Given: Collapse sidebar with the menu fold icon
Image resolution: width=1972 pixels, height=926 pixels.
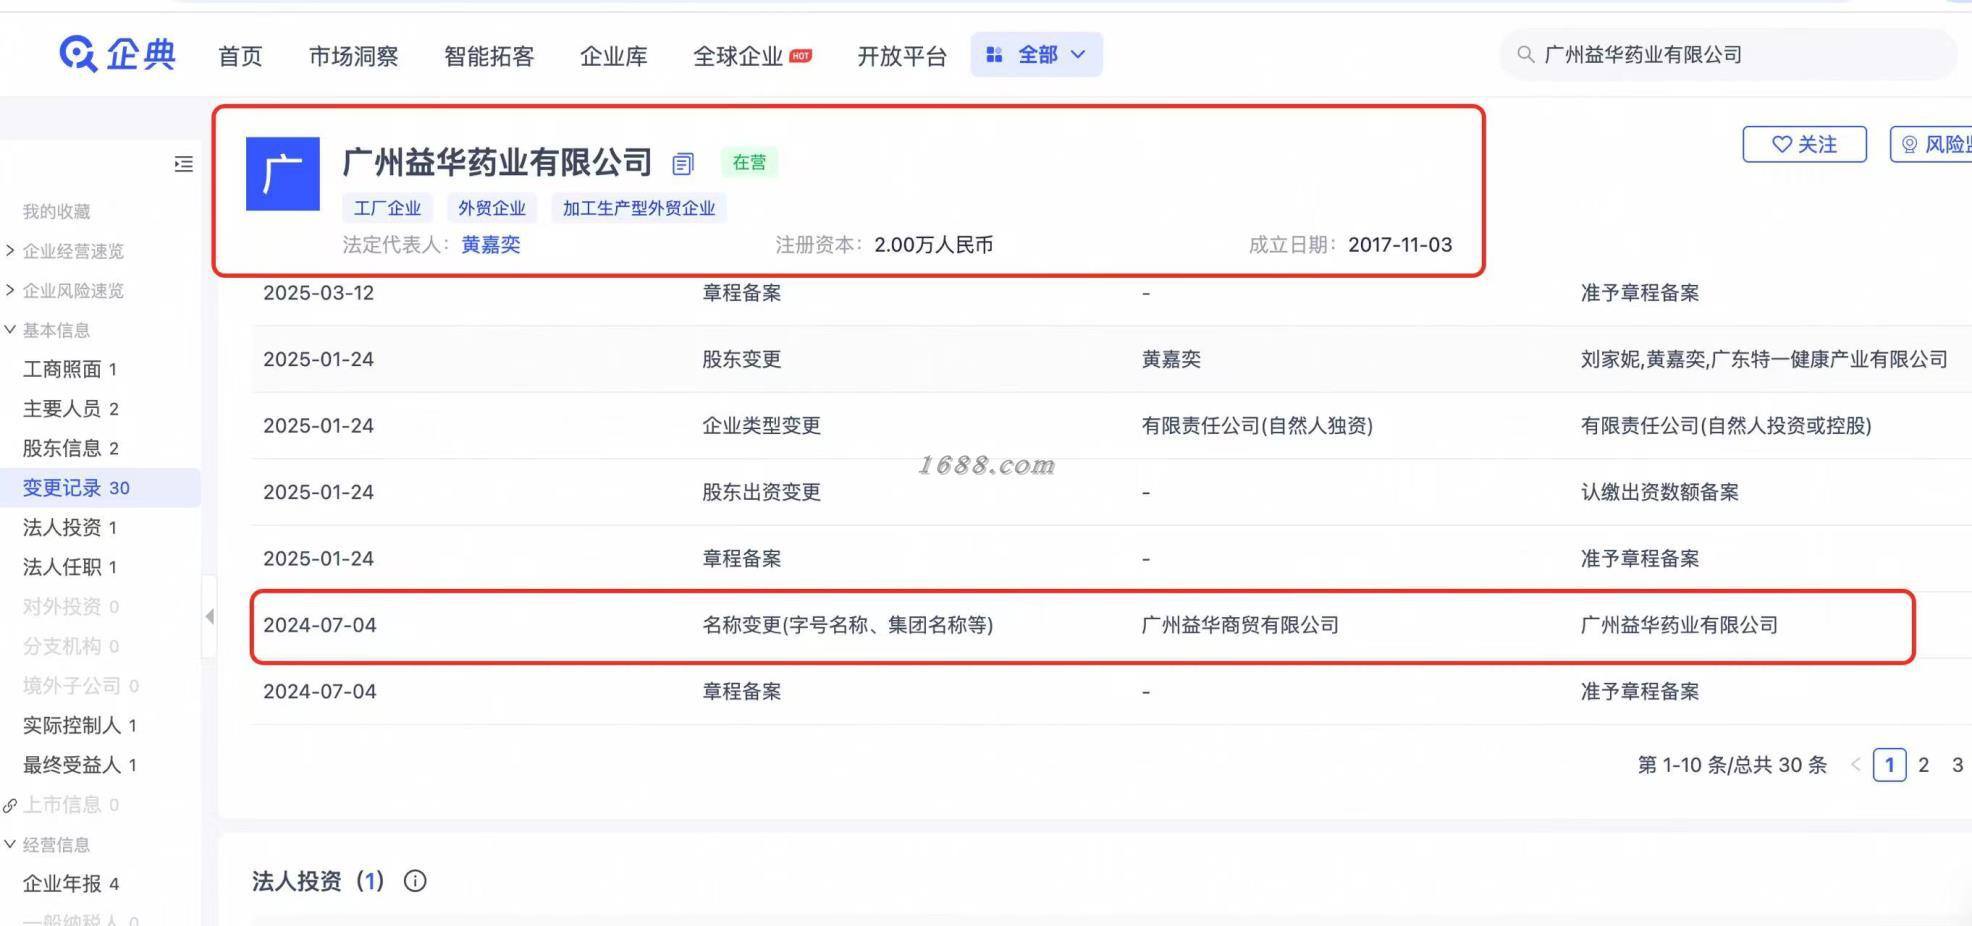Looking at the screenshot, I should tap(183, 164).
